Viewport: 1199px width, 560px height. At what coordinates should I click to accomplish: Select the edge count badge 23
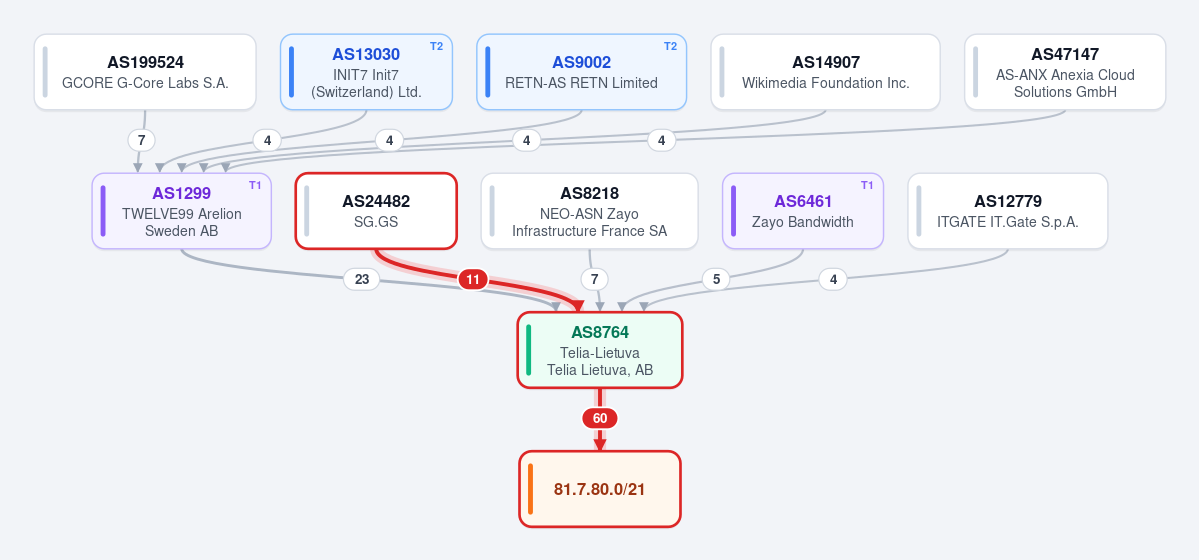[362, 280]
